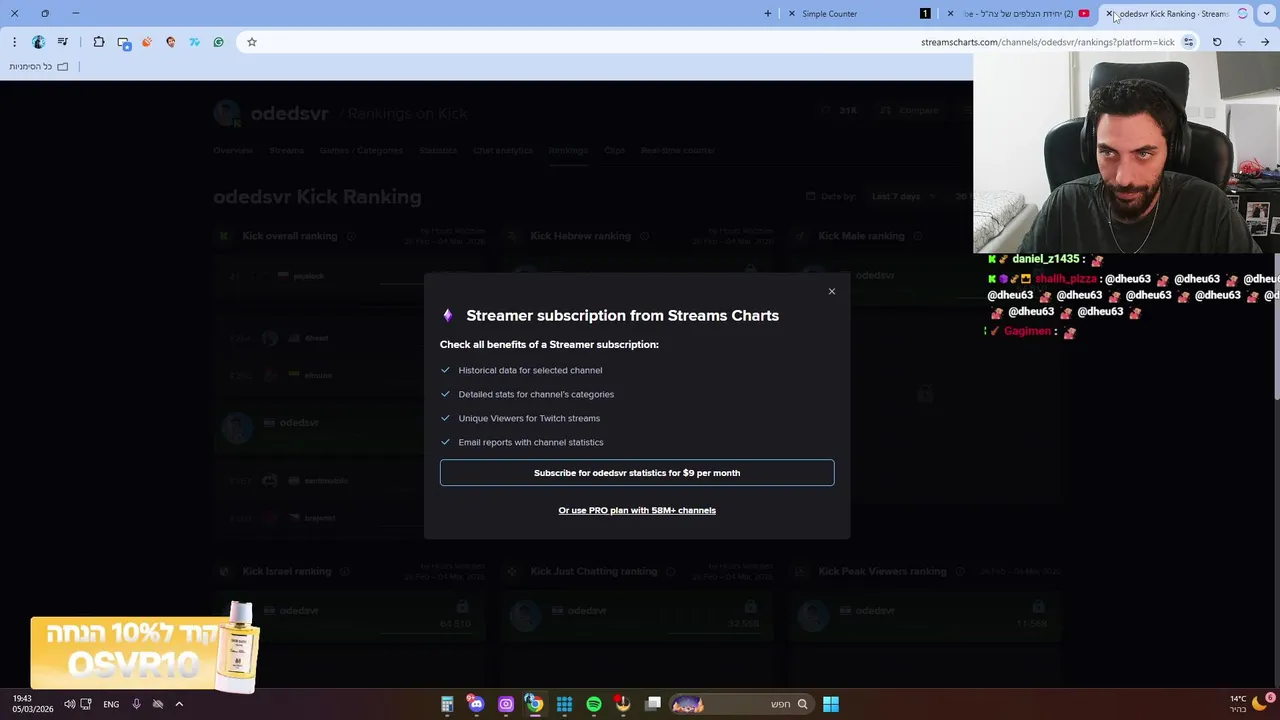Open Spotify from the taskbar

pos(594,704)
